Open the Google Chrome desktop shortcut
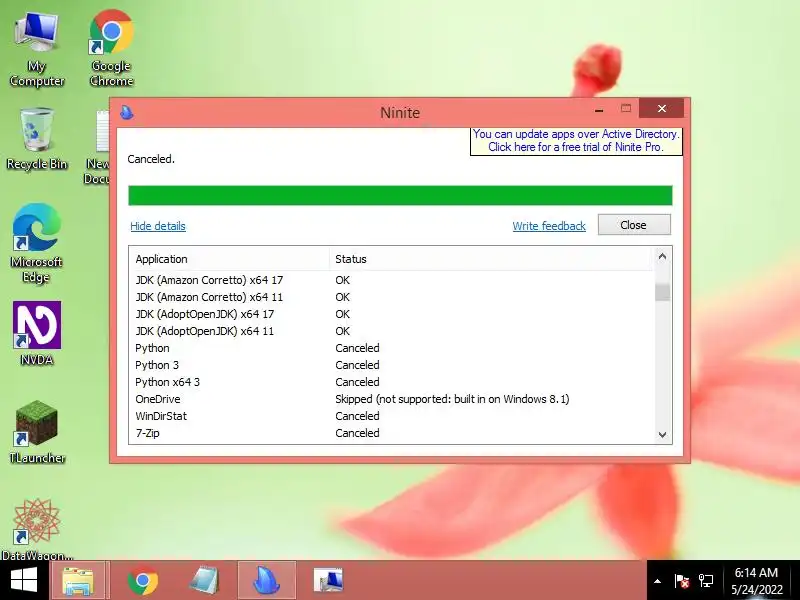The height and width of the screenshot is (600, 800). click(111, 48)
